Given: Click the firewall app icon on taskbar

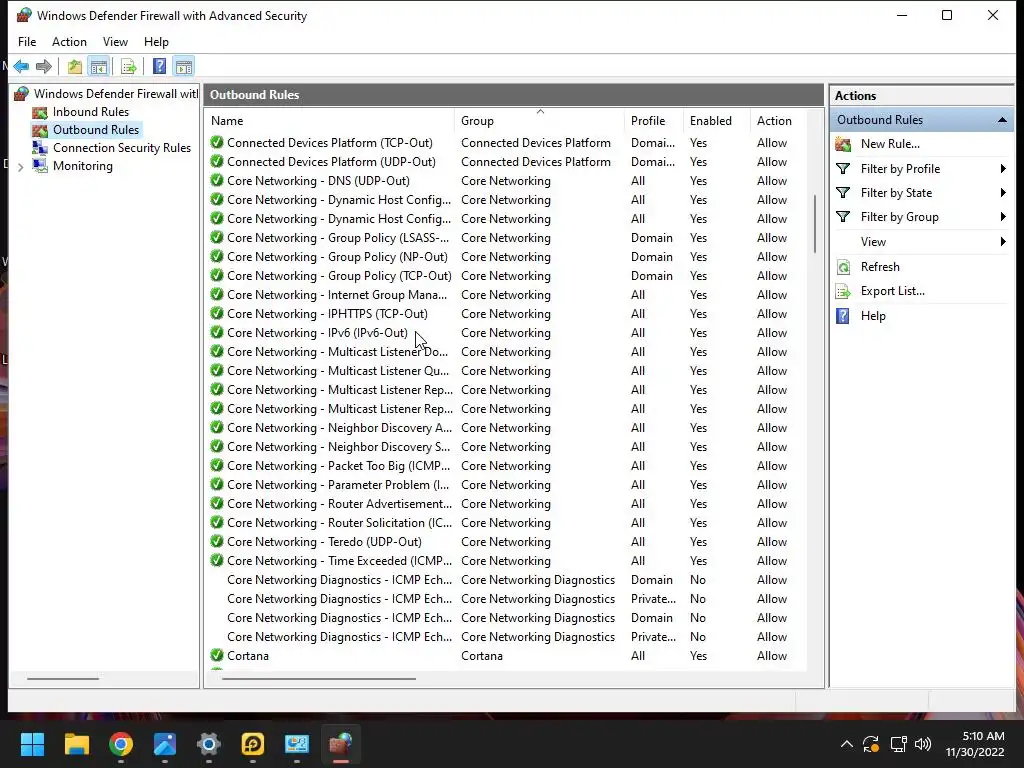Looking at the screenshot, I should [x=340, y=744].
